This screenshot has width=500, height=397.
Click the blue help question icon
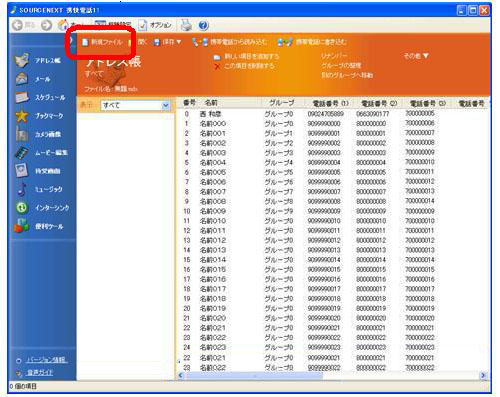click(x=203, y=25)
